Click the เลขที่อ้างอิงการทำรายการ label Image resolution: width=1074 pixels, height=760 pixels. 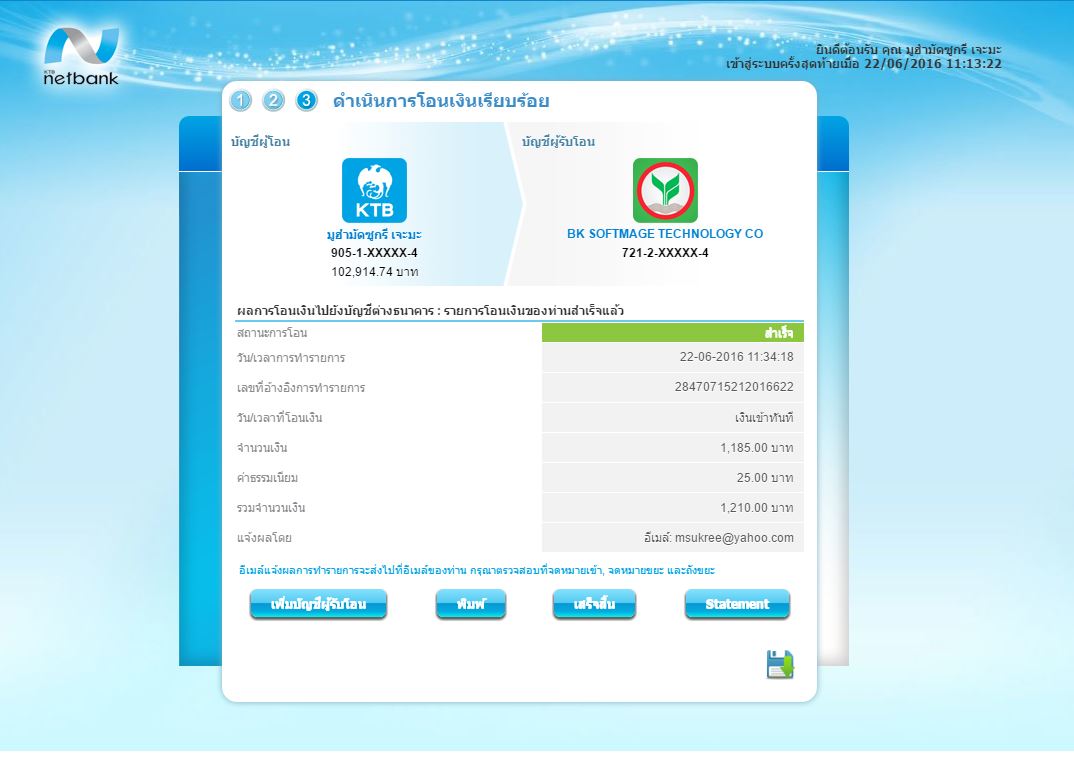pos(301,388)
